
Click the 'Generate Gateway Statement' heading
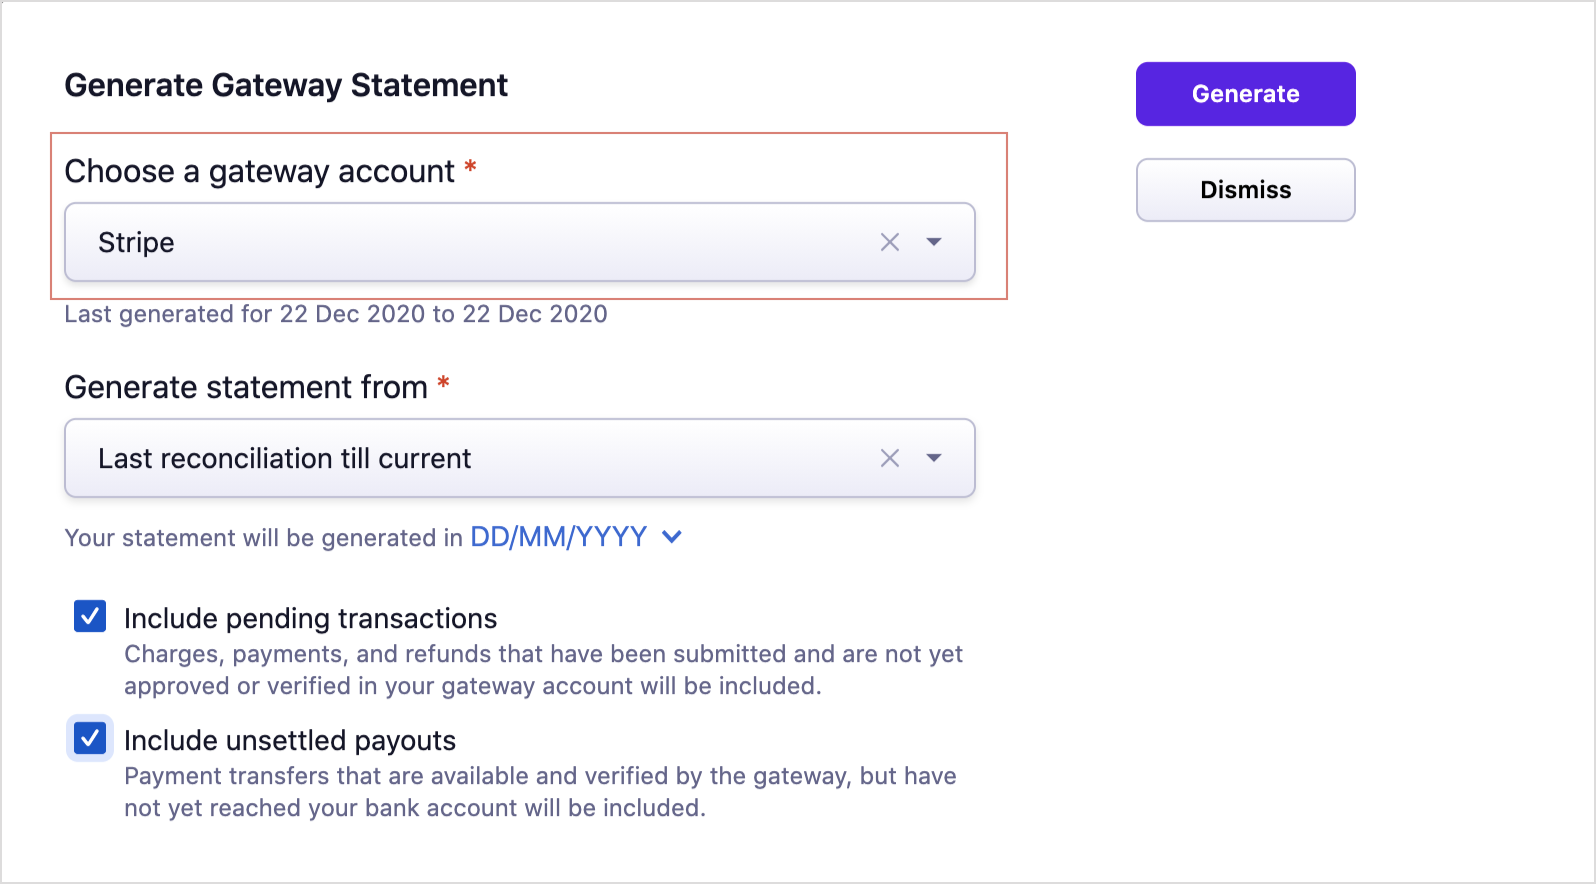286,86
